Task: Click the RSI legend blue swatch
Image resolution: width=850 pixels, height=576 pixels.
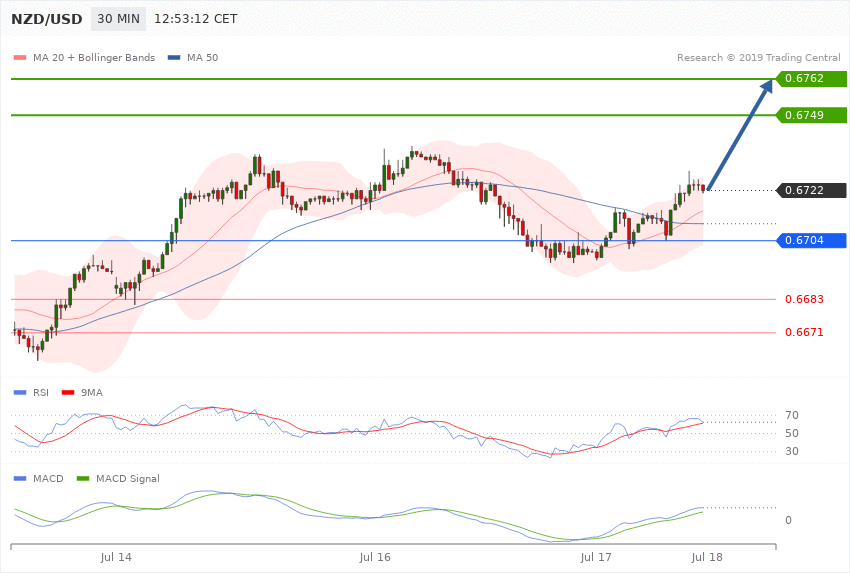Action: coord(20,393)
